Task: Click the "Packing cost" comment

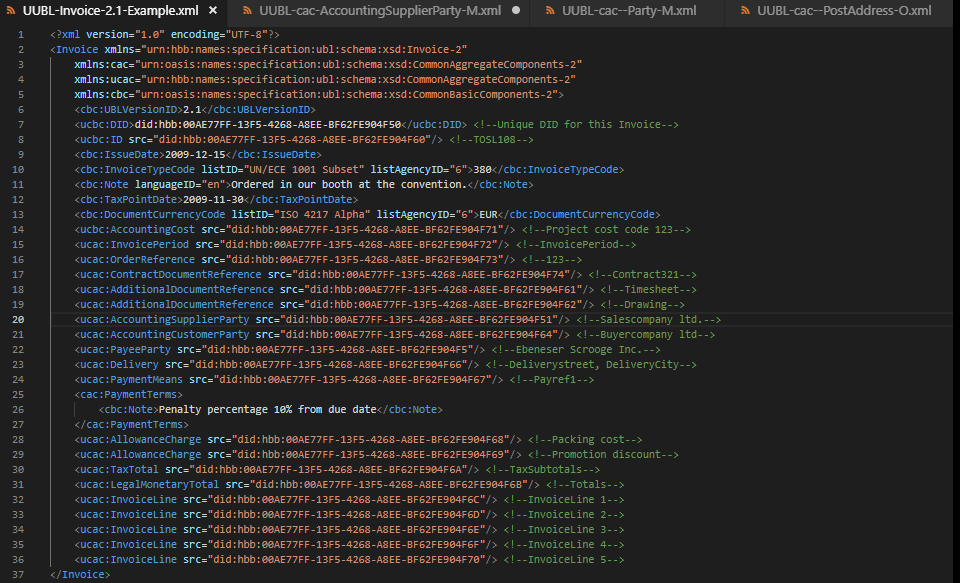Action: pos(585,440)
